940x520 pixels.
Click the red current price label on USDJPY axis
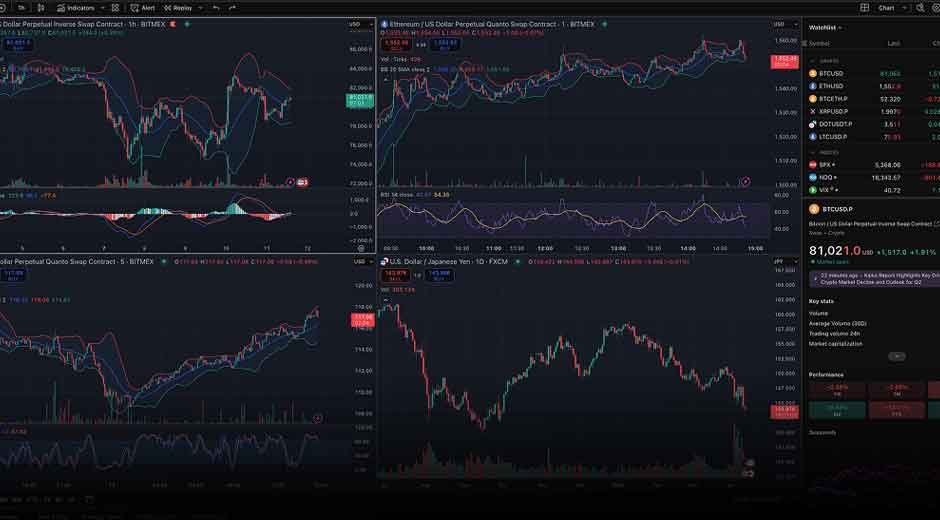click(784, 411)
